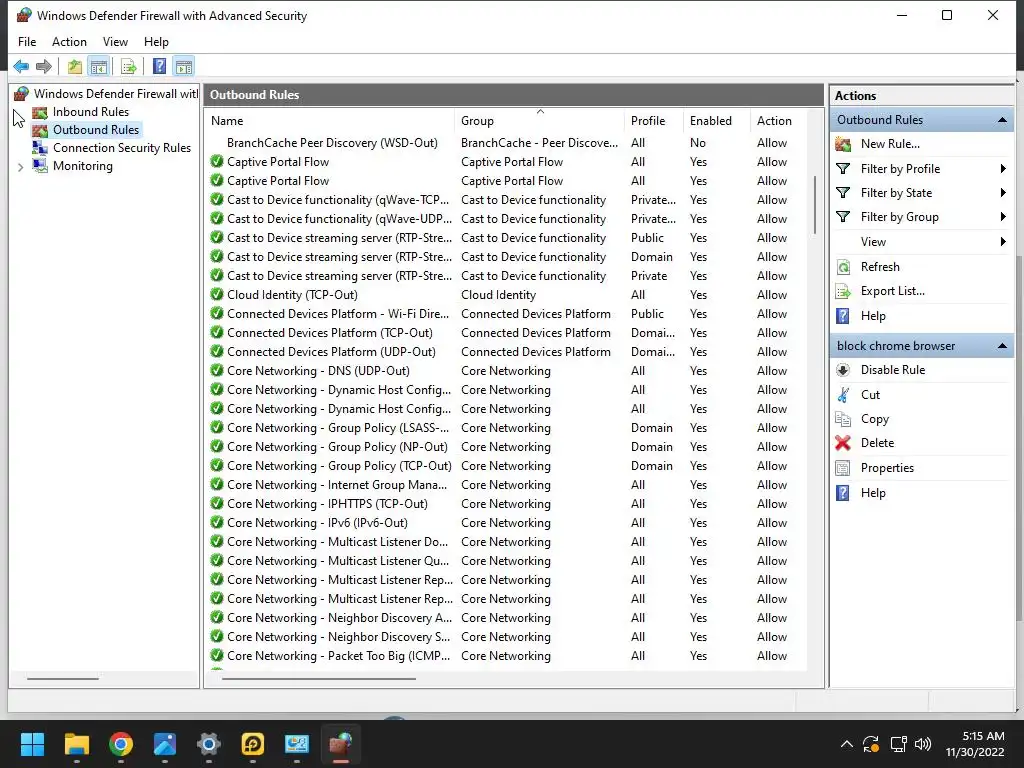The height and width of the screenshot is (768, 1024).
Task: Show hidden tray icons chevron
Action: (x=846, y=744)
